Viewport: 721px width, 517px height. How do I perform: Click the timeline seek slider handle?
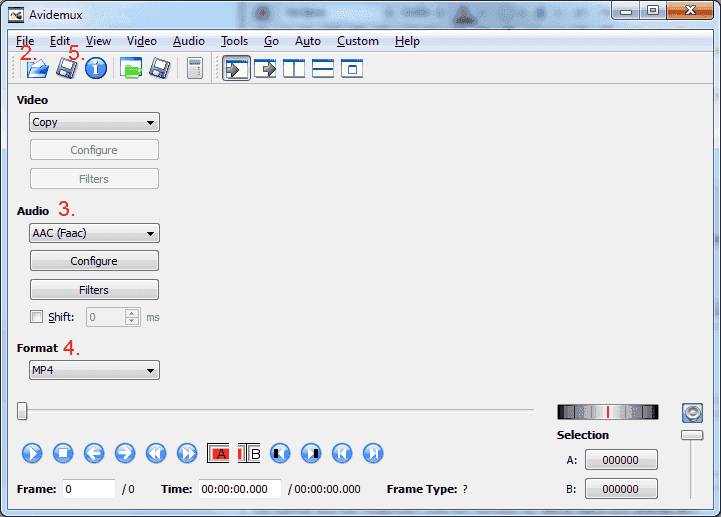tap(22, 411)
